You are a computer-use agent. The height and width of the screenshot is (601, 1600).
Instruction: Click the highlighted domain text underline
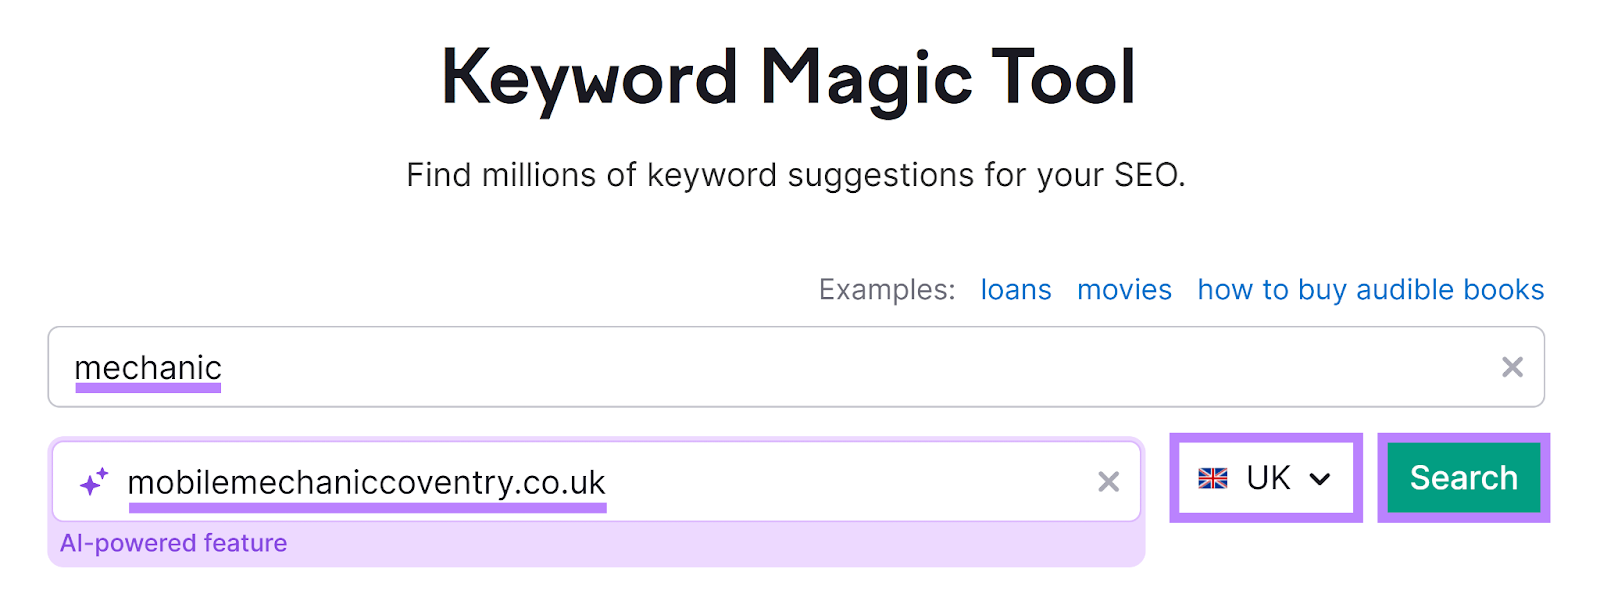click(367, 505)
